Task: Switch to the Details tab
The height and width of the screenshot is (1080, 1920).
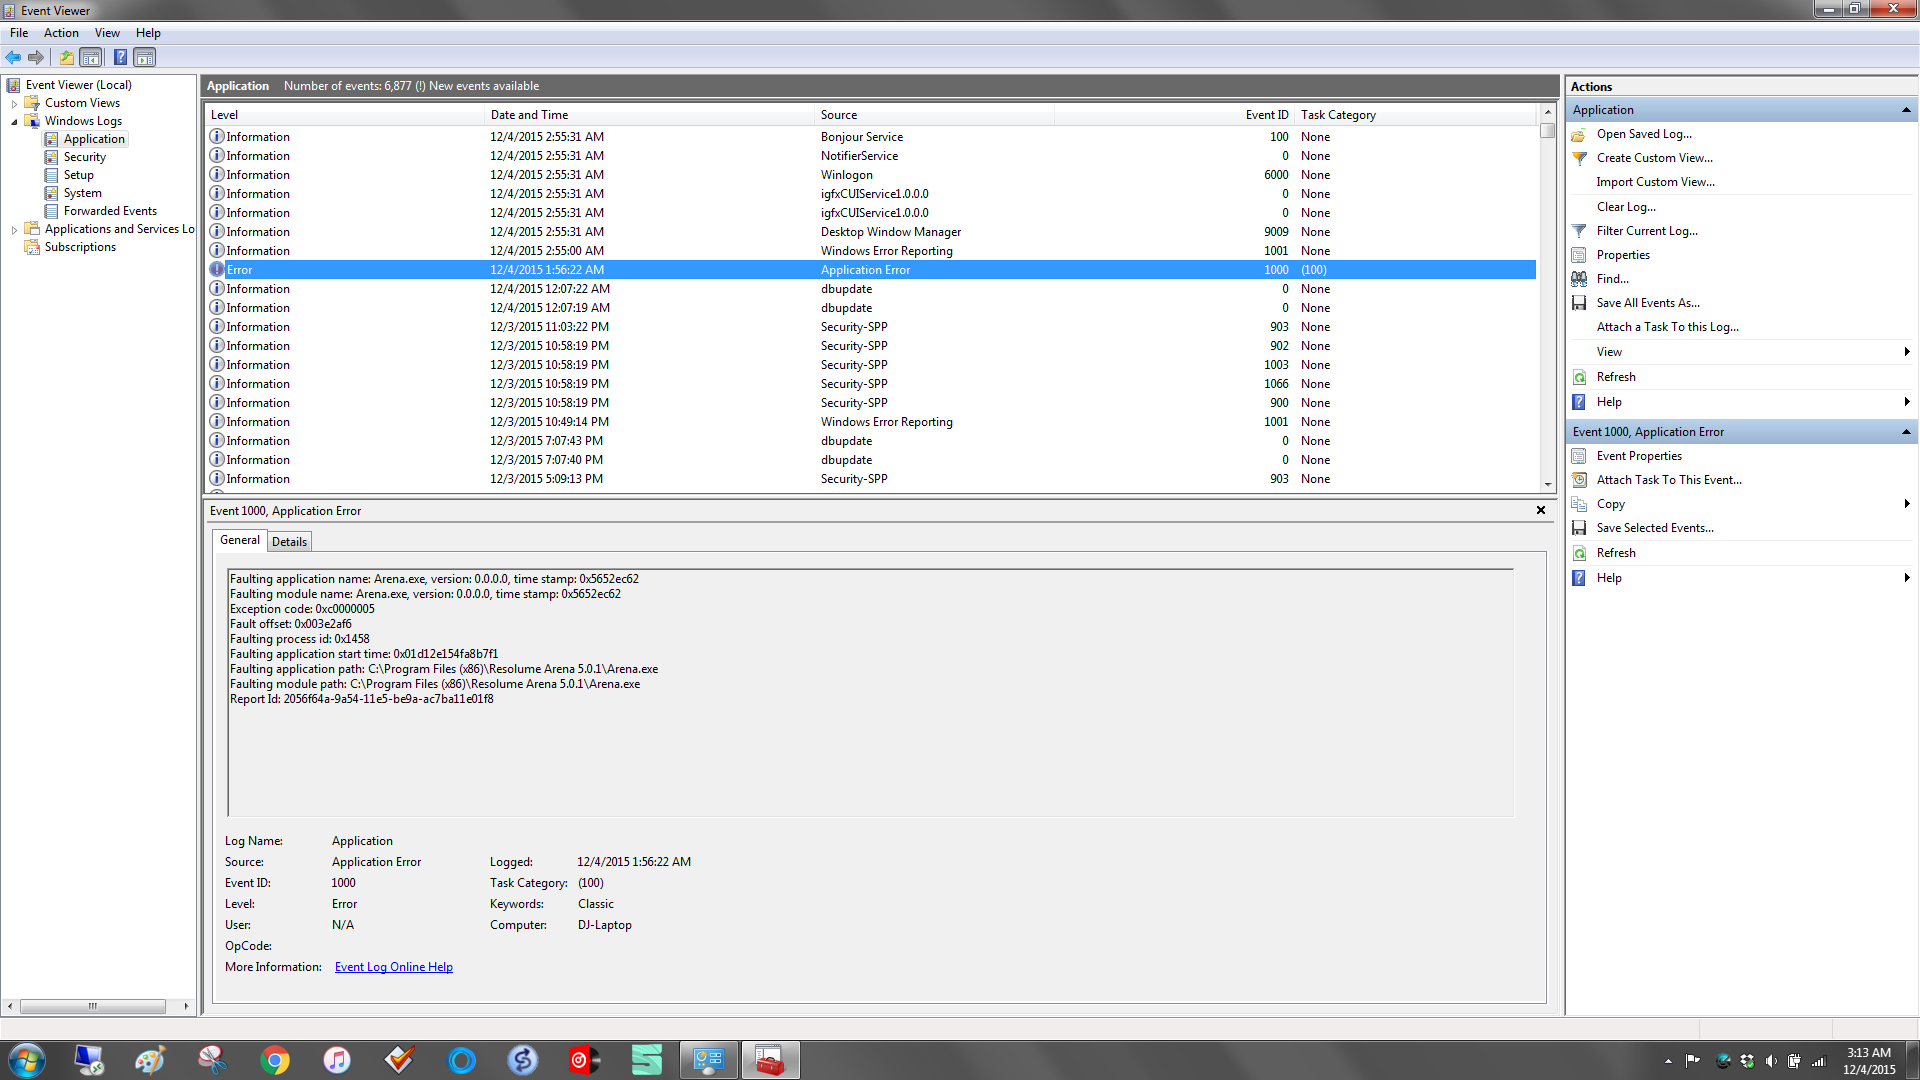Action: (289, 542)
